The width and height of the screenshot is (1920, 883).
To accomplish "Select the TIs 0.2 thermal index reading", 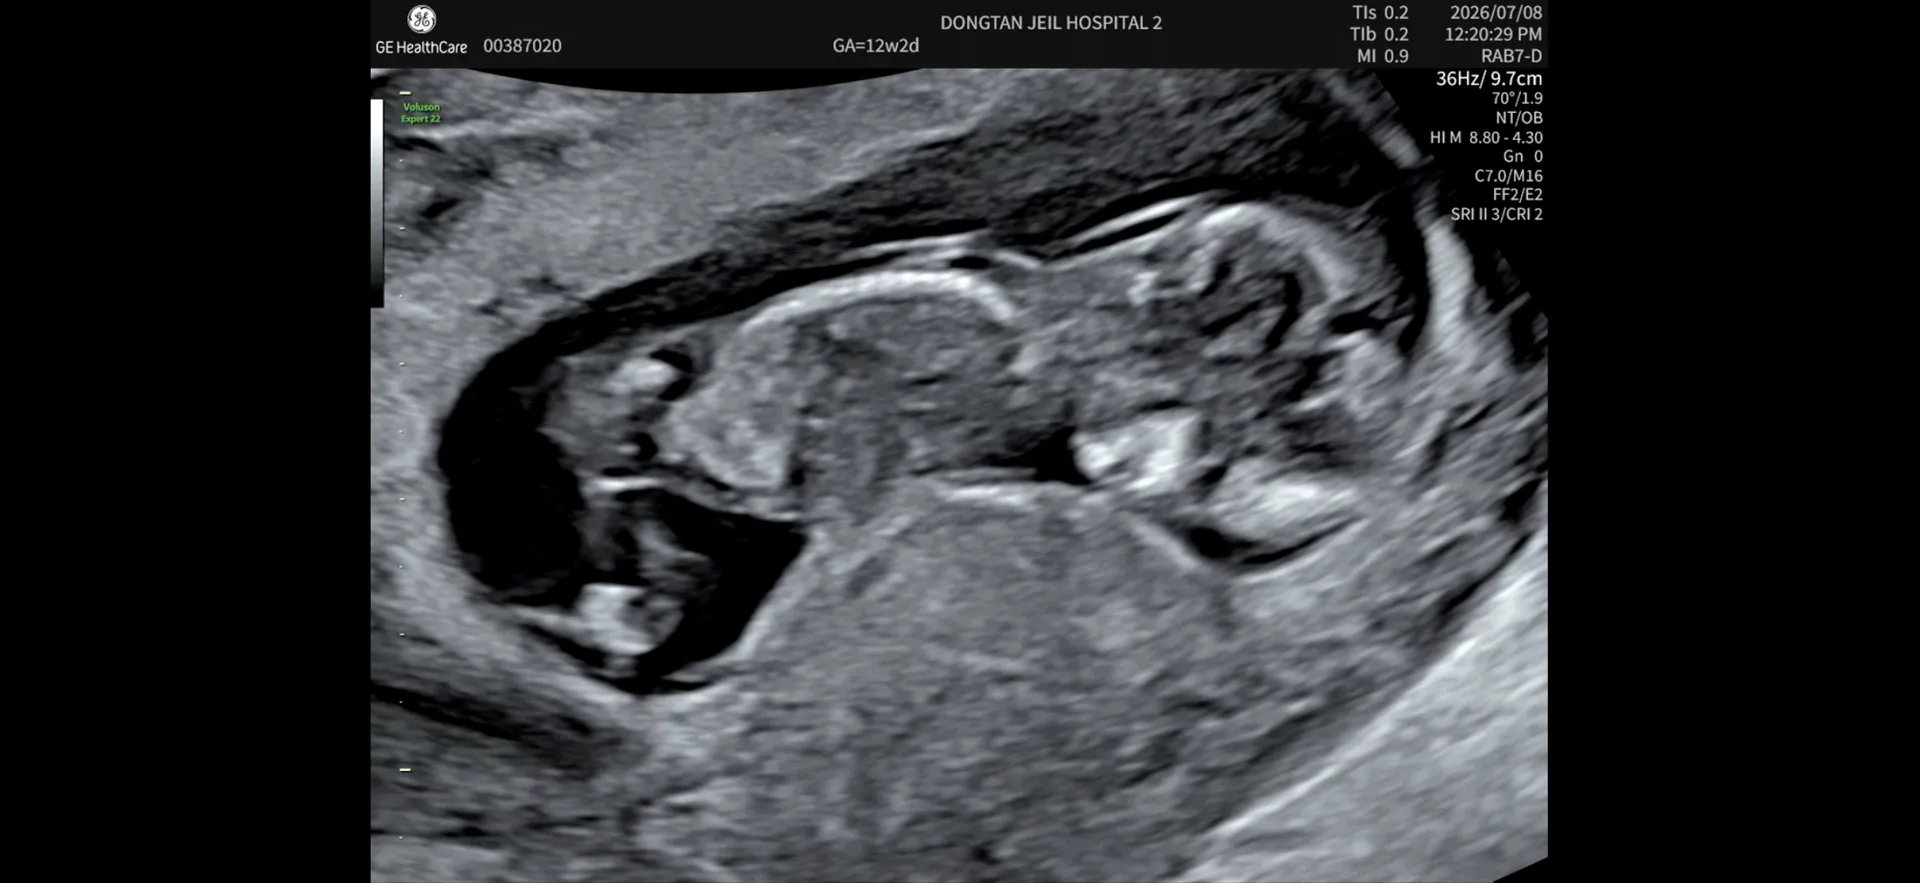I will point(1380,13).
